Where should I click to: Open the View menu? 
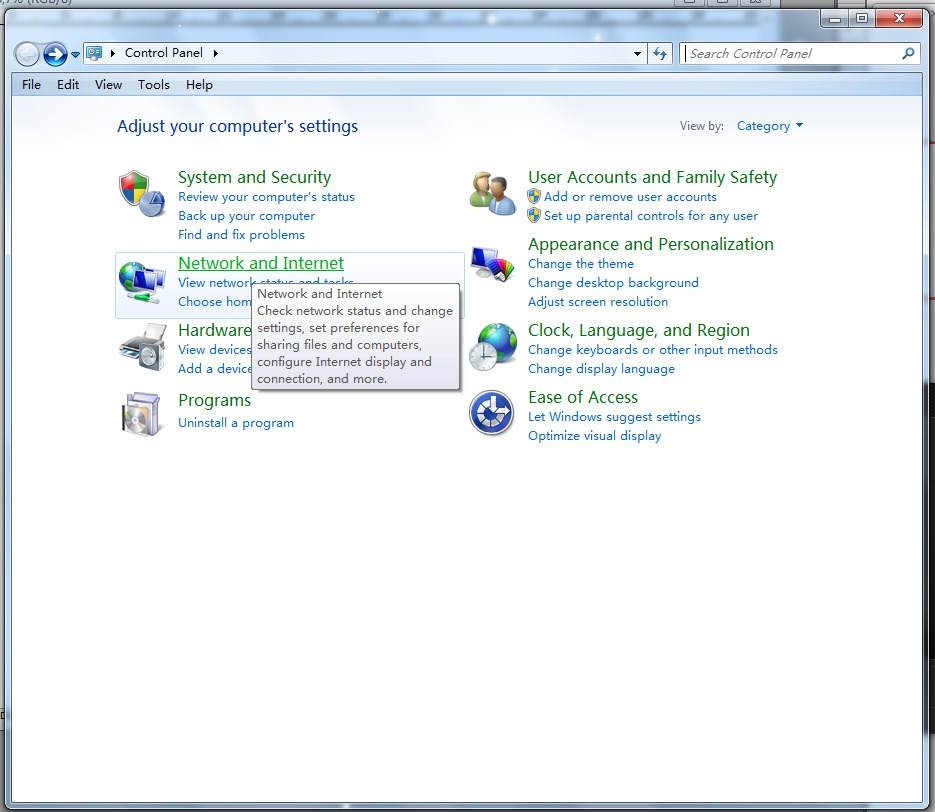point(108,85)
